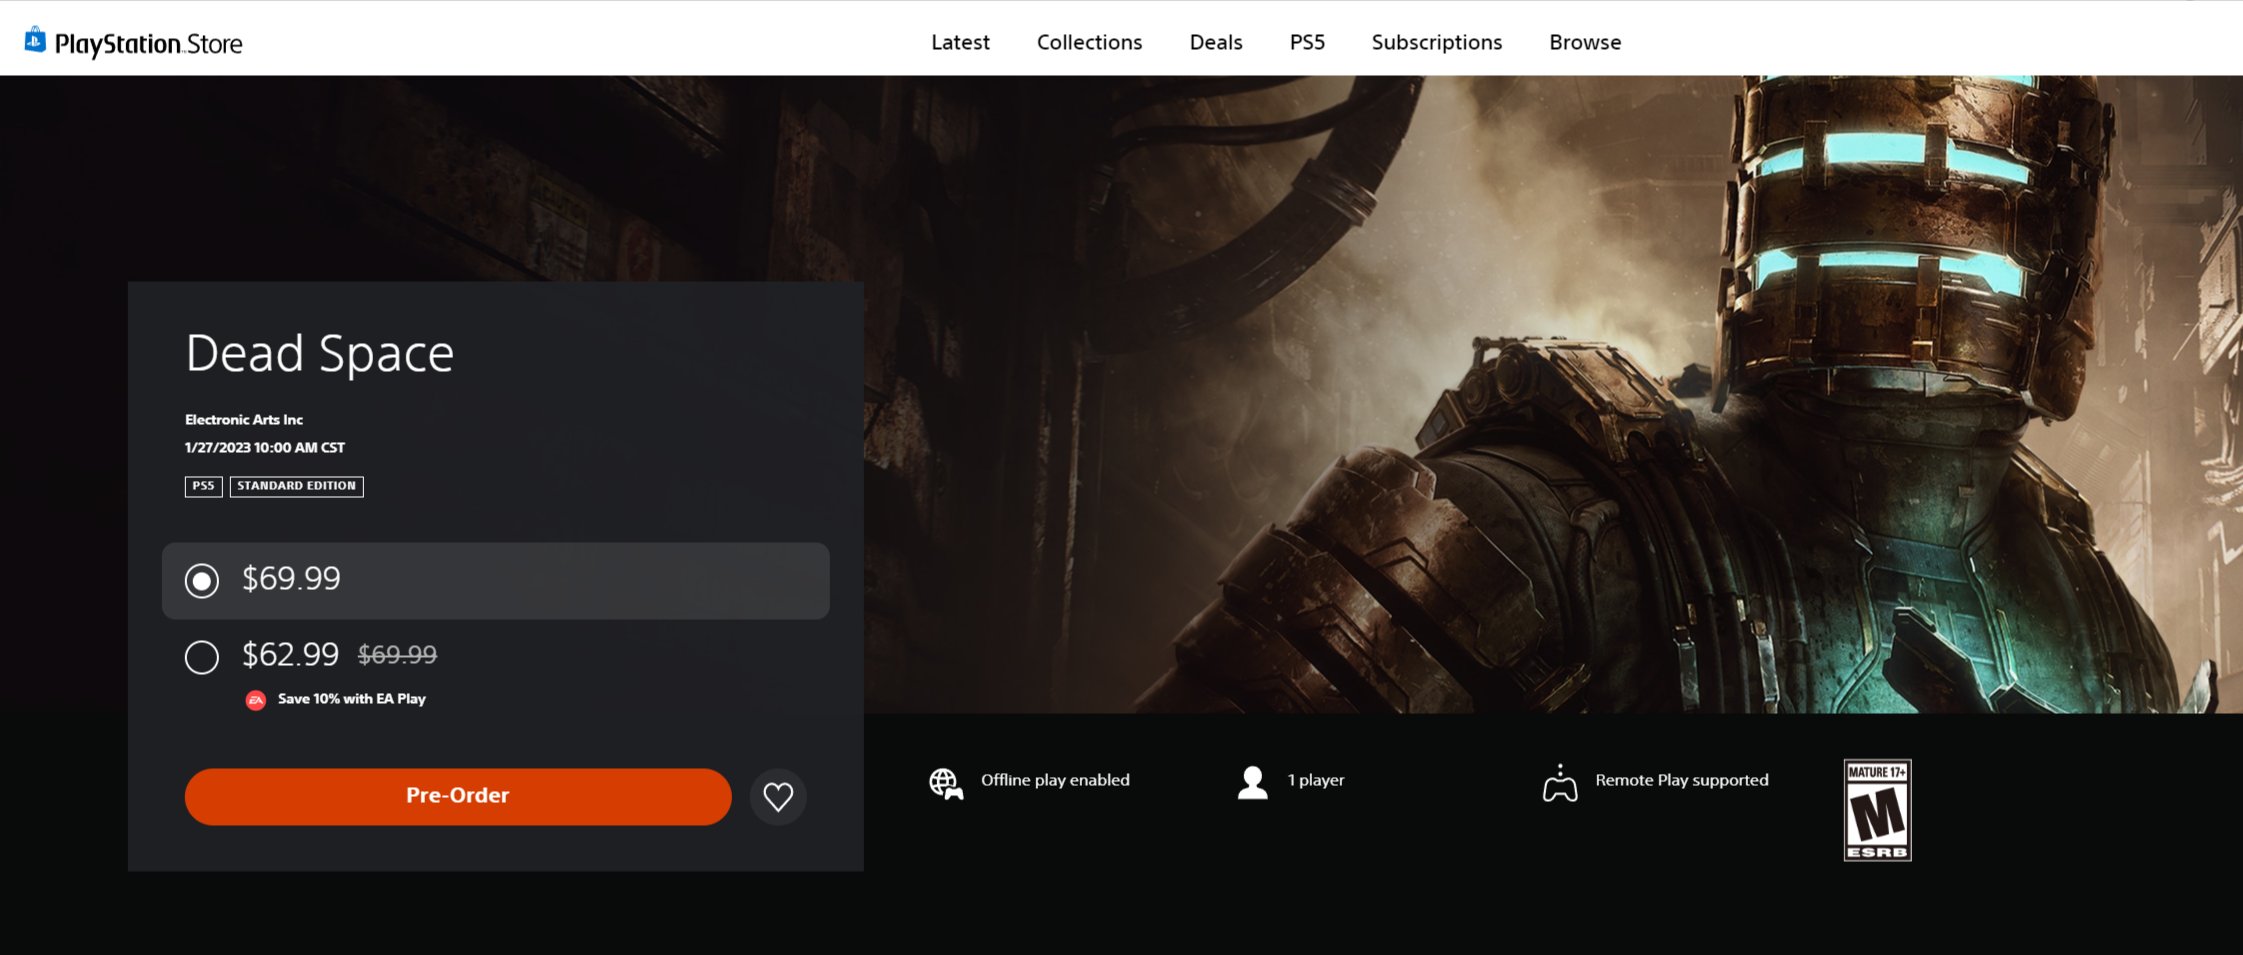The image size is (2243, 955).
Task: Click the 1 player person icon
Action: (1253, 782)
